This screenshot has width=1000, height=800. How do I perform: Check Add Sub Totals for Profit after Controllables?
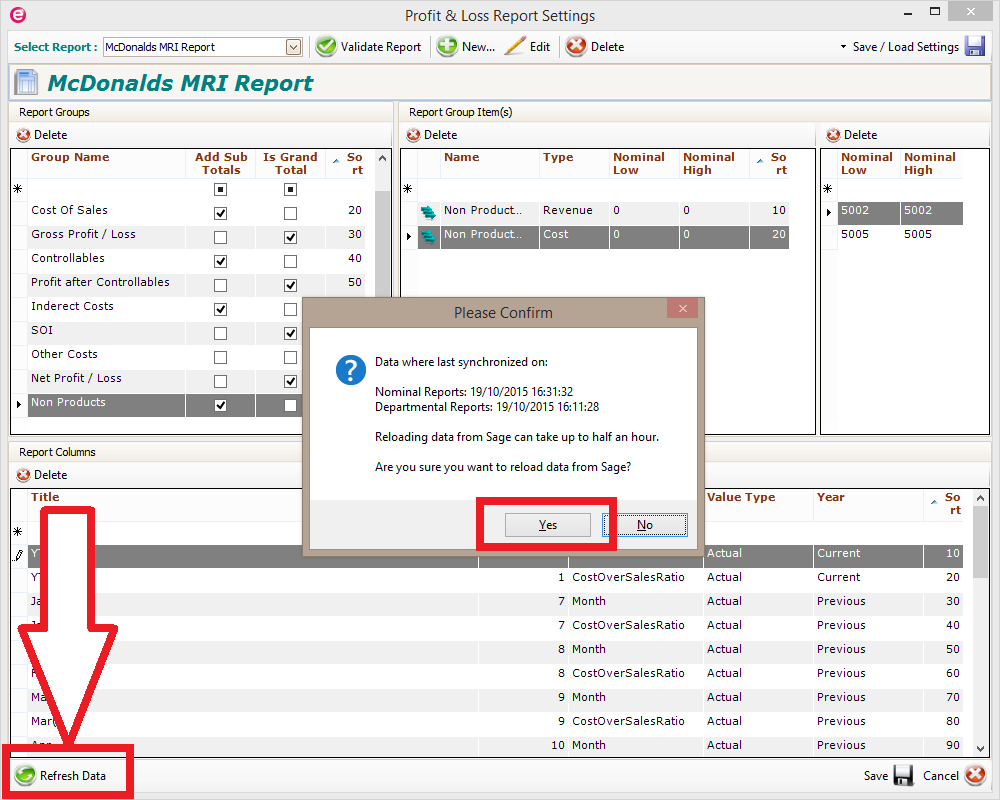(x=220, y=285)
